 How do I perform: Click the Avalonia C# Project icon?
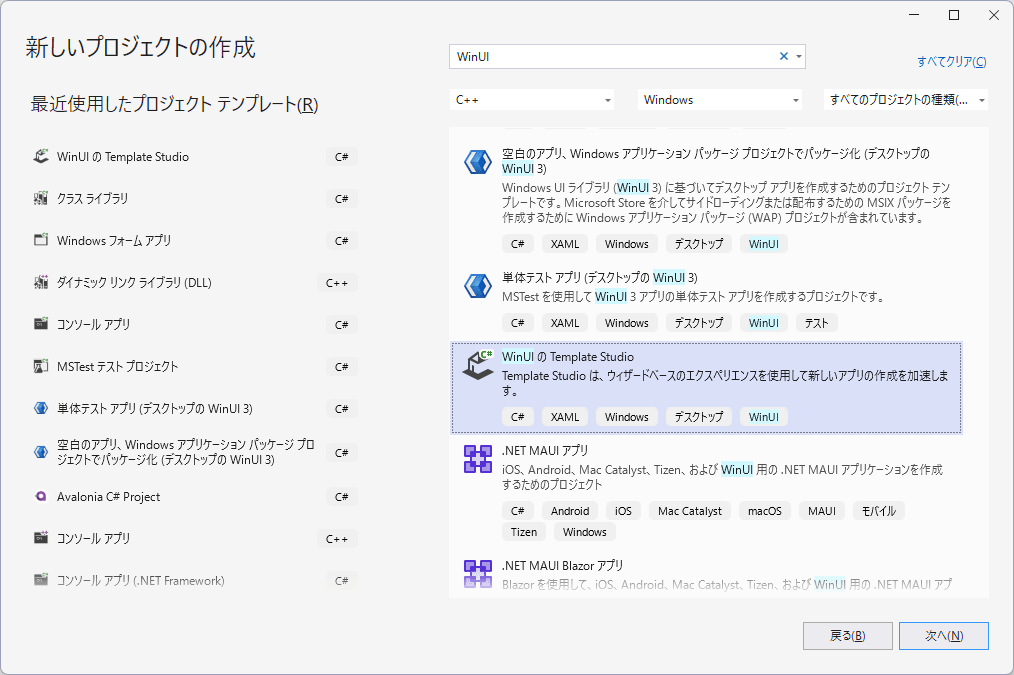41,497
